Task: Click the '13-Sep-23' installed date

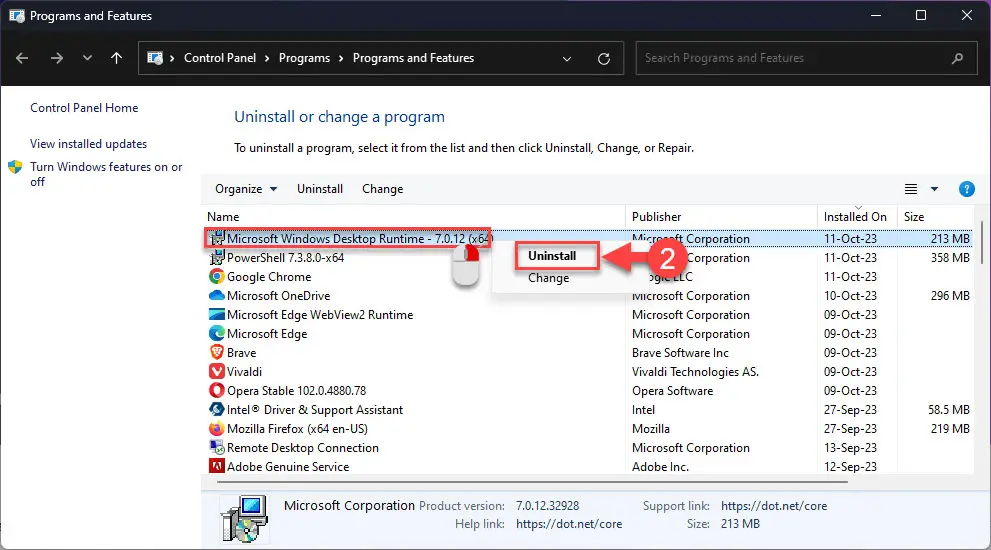Action: (x=850, y=448)
